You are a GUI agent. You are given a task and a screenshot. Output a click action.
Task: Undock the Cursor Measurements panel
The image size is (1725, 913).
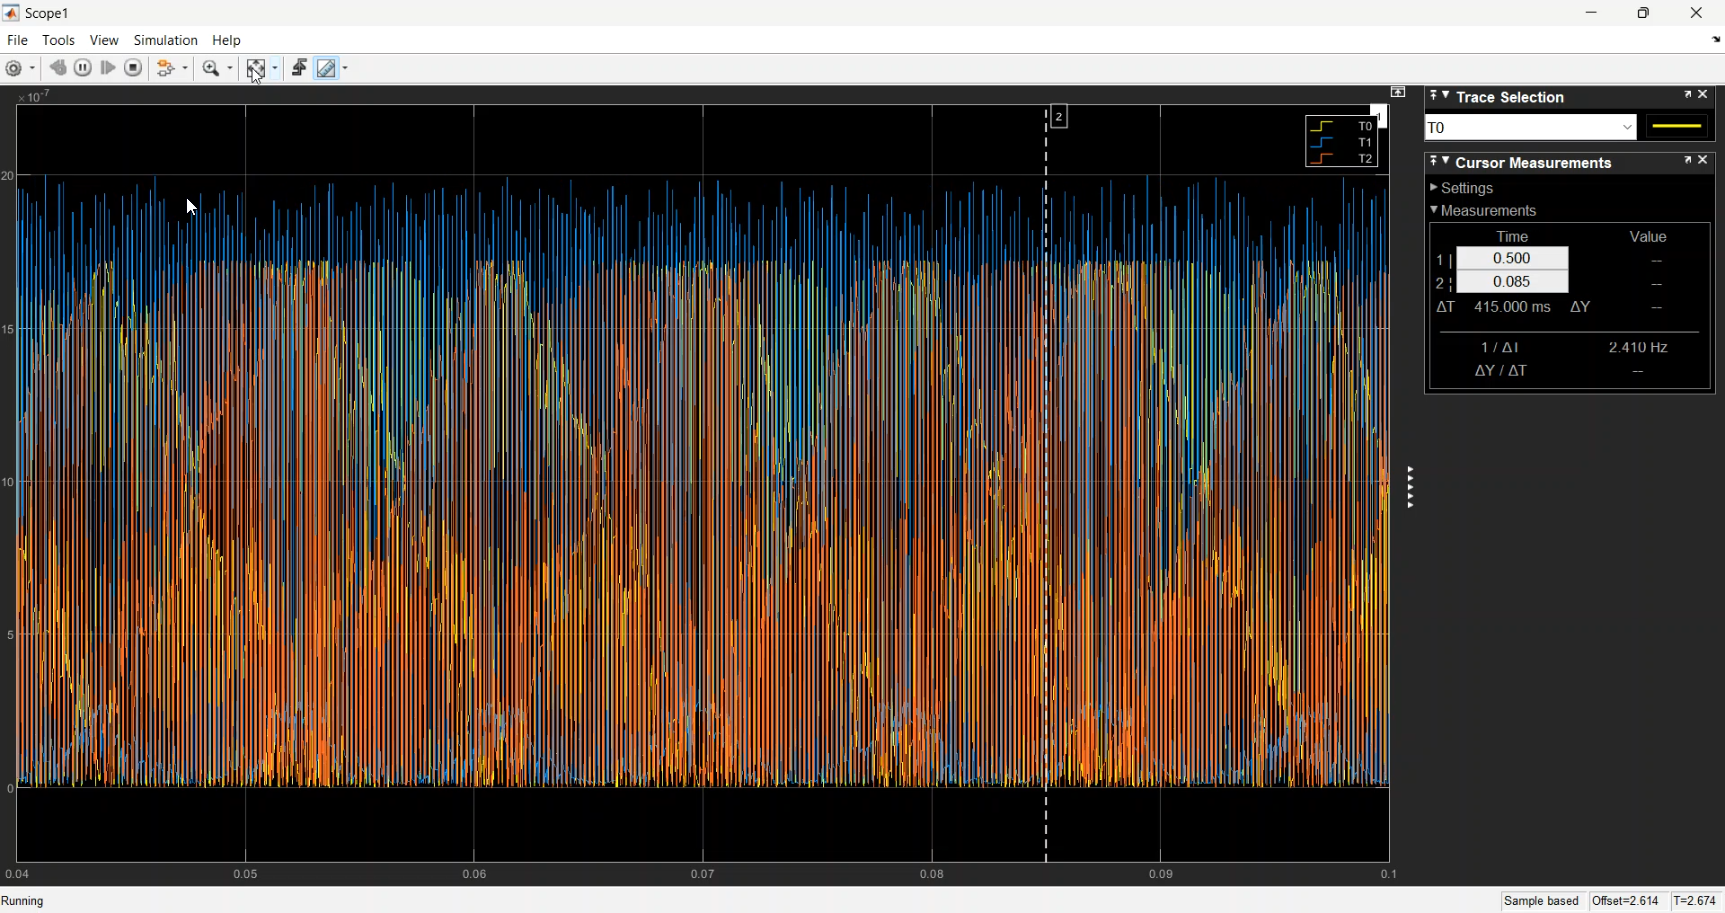coord(1688,160)
